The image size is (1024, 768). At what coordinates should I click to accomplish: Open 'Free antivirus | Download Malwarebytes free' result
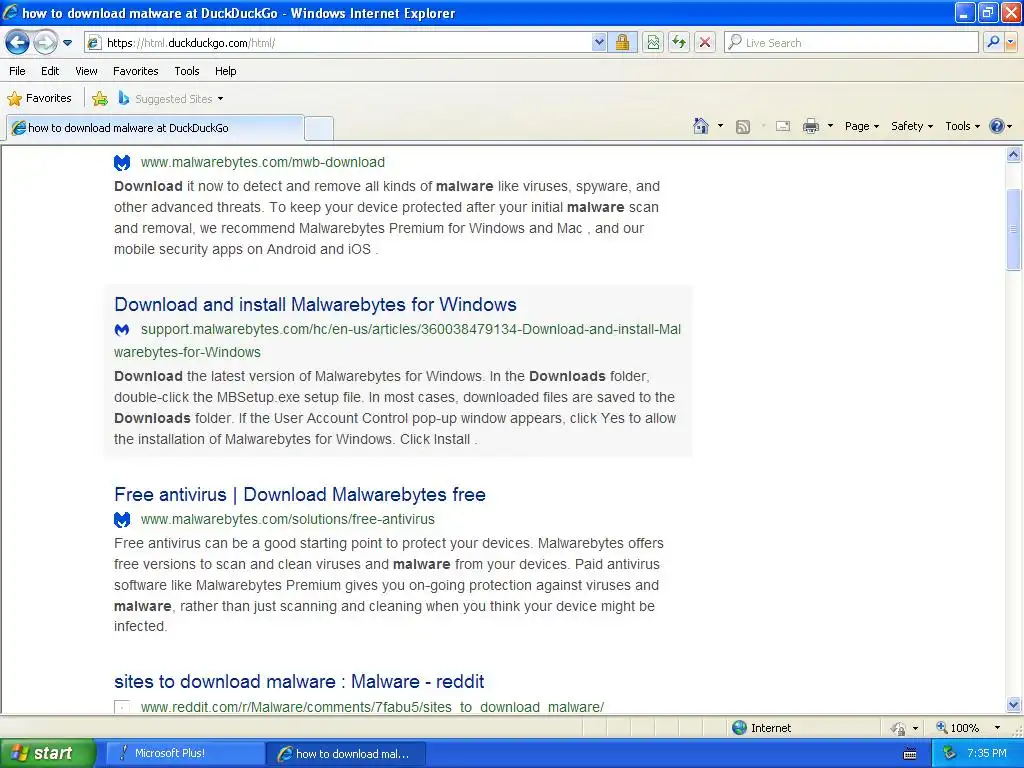300,494
